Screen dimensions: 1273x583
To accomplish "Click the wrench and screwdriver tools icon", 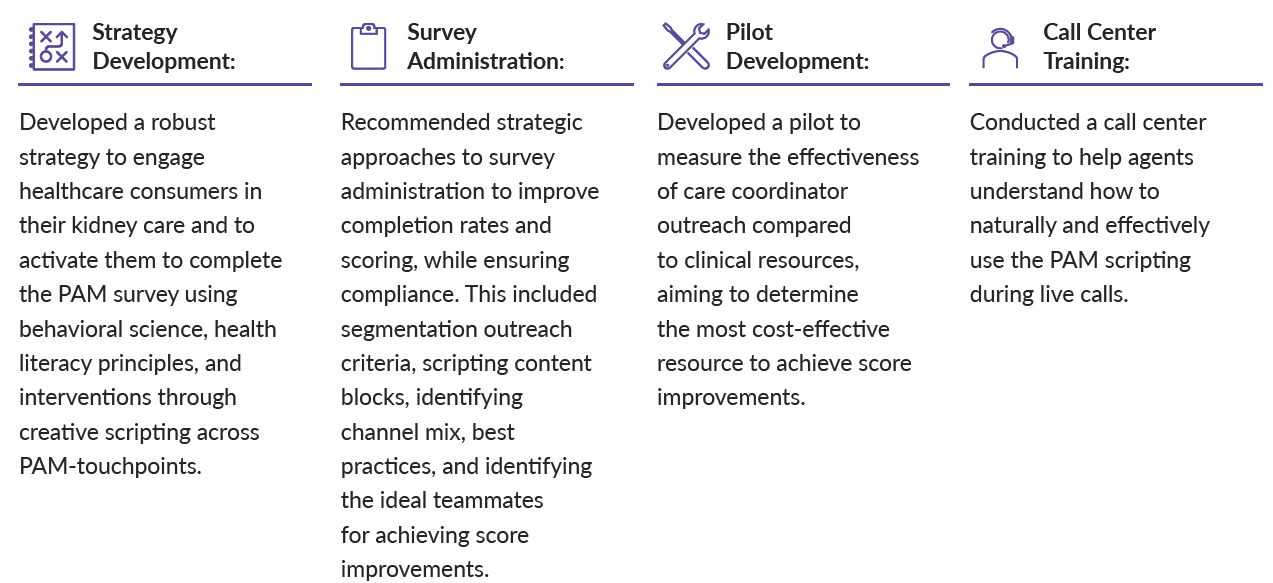I will pyautogui.click(x=686, y=46).
